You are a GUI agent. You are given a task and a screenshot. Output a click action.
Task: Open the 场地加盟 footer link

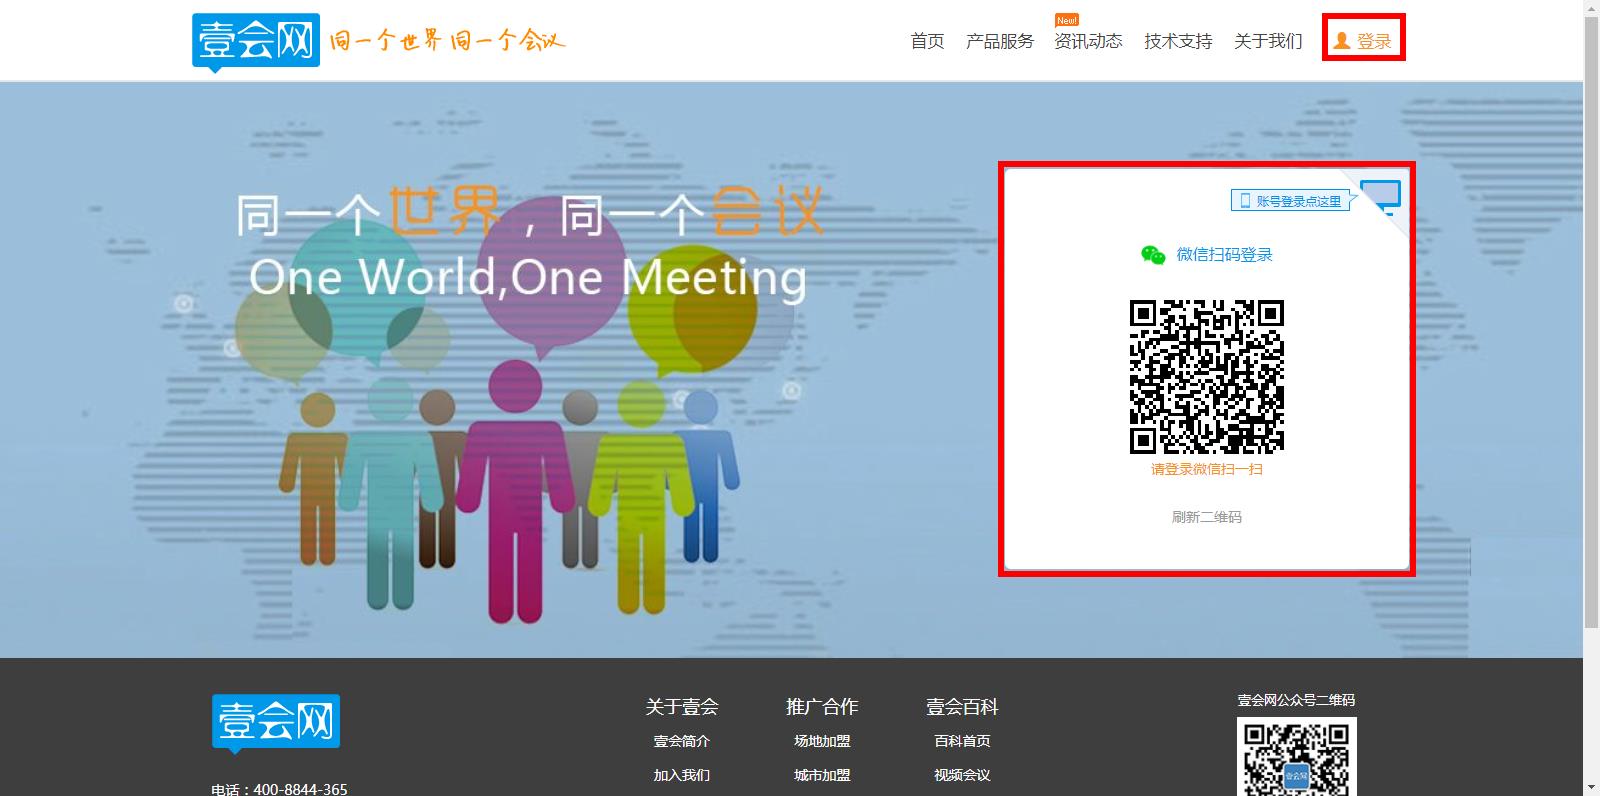pos(822,741)
